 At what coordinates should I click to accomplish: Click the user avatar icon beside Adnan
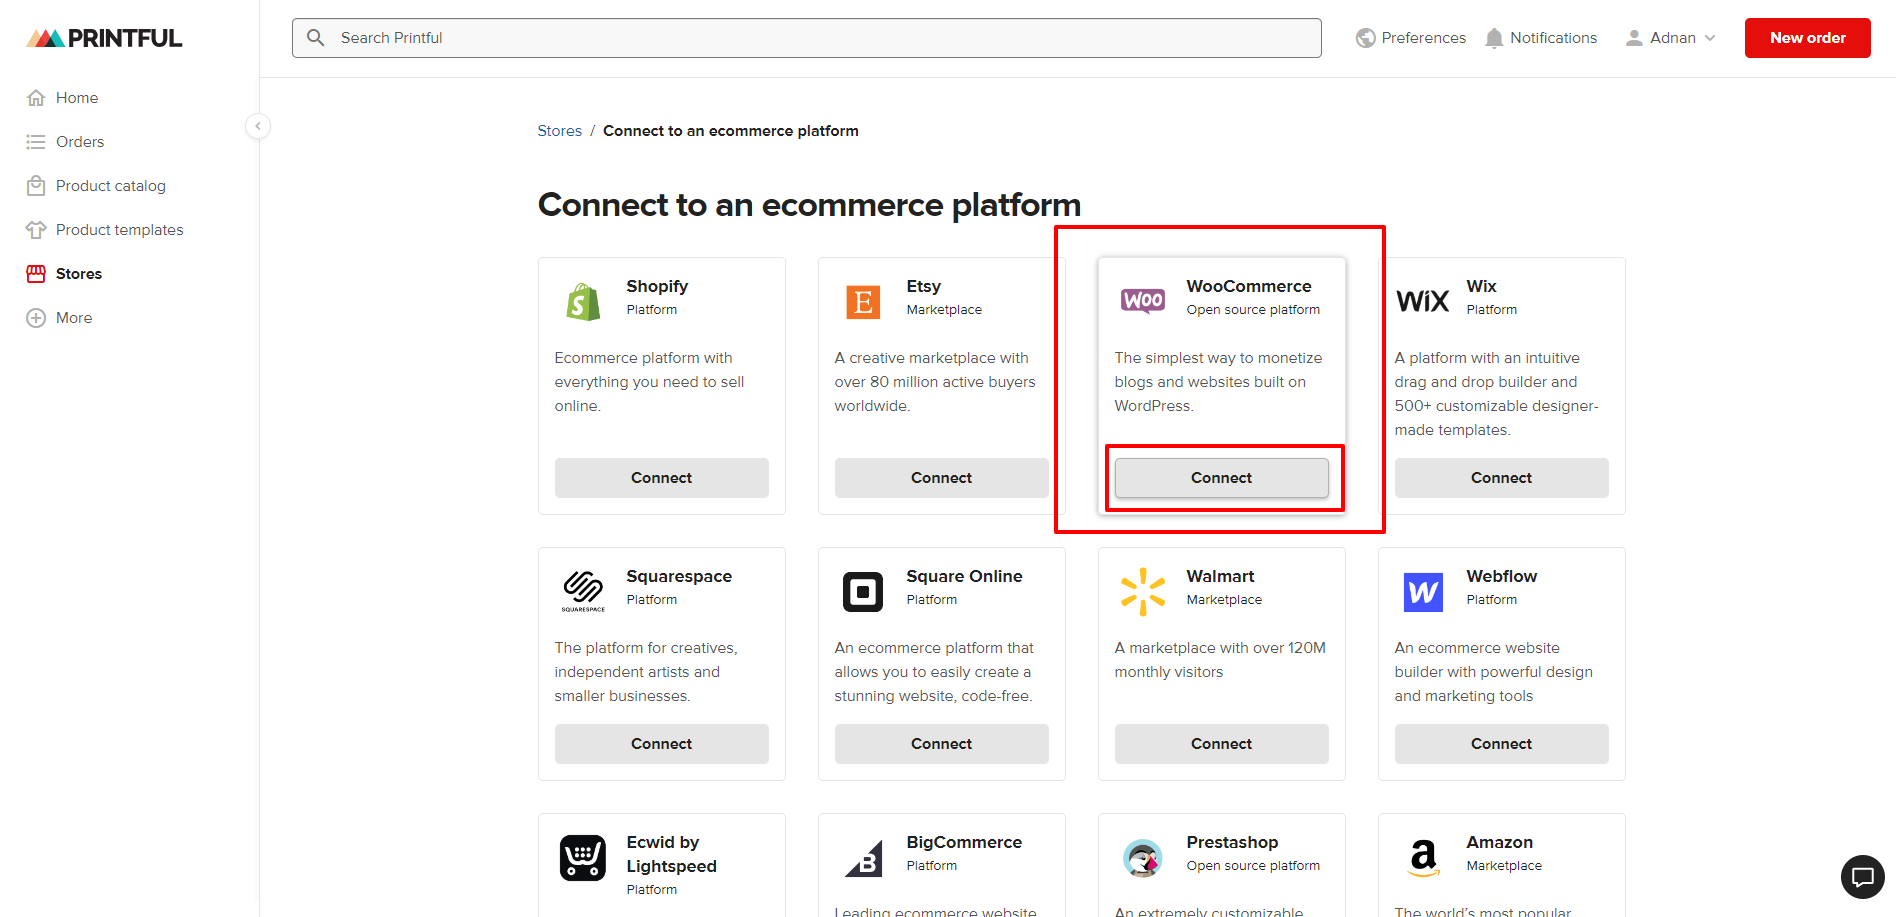point(1634,38)
